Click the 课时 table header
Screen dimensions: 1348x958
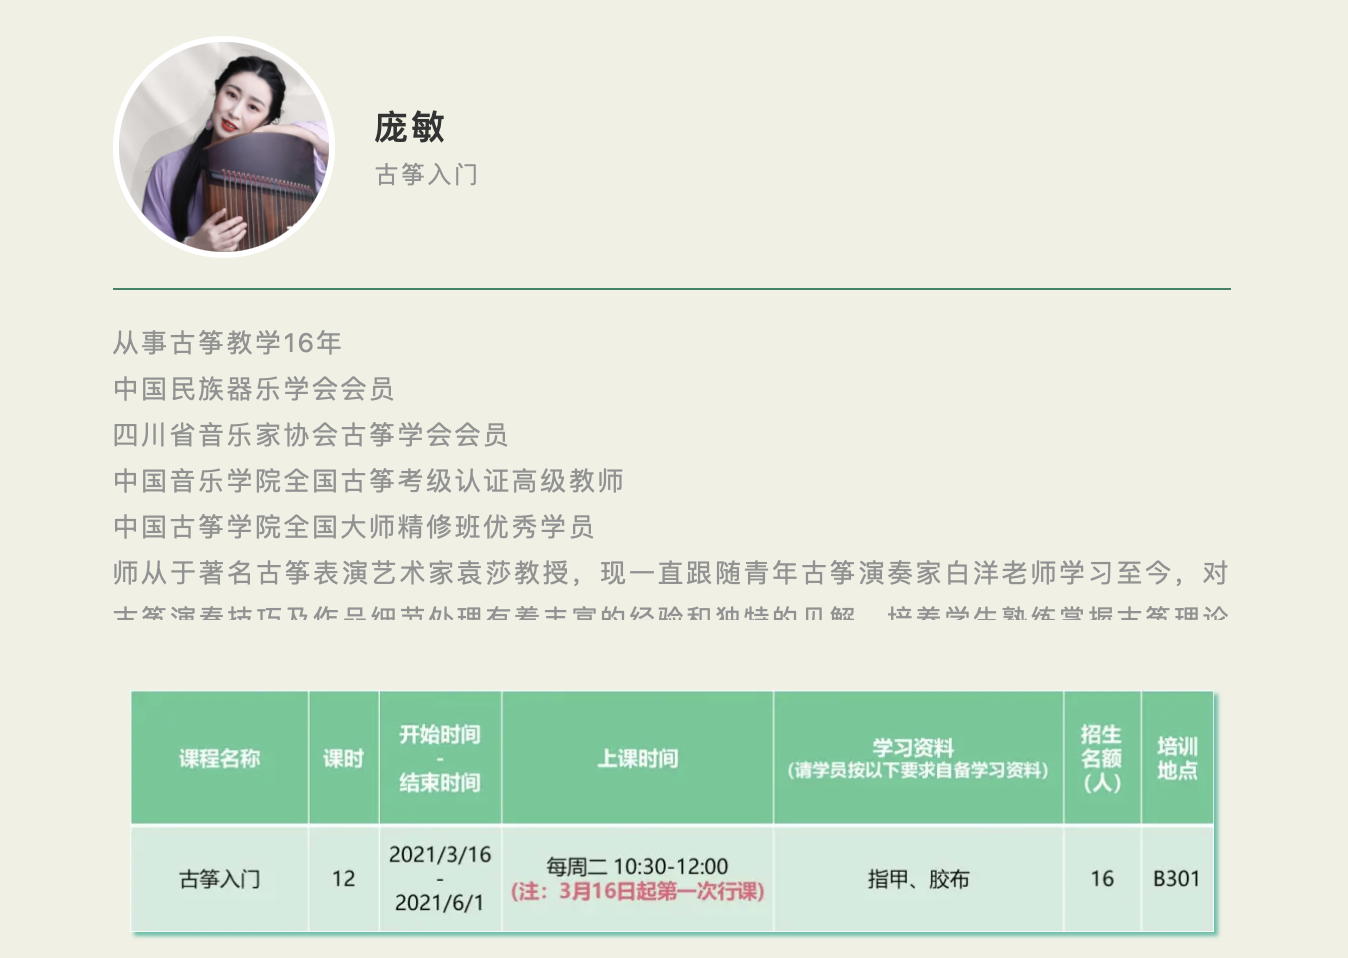point(344,758)
